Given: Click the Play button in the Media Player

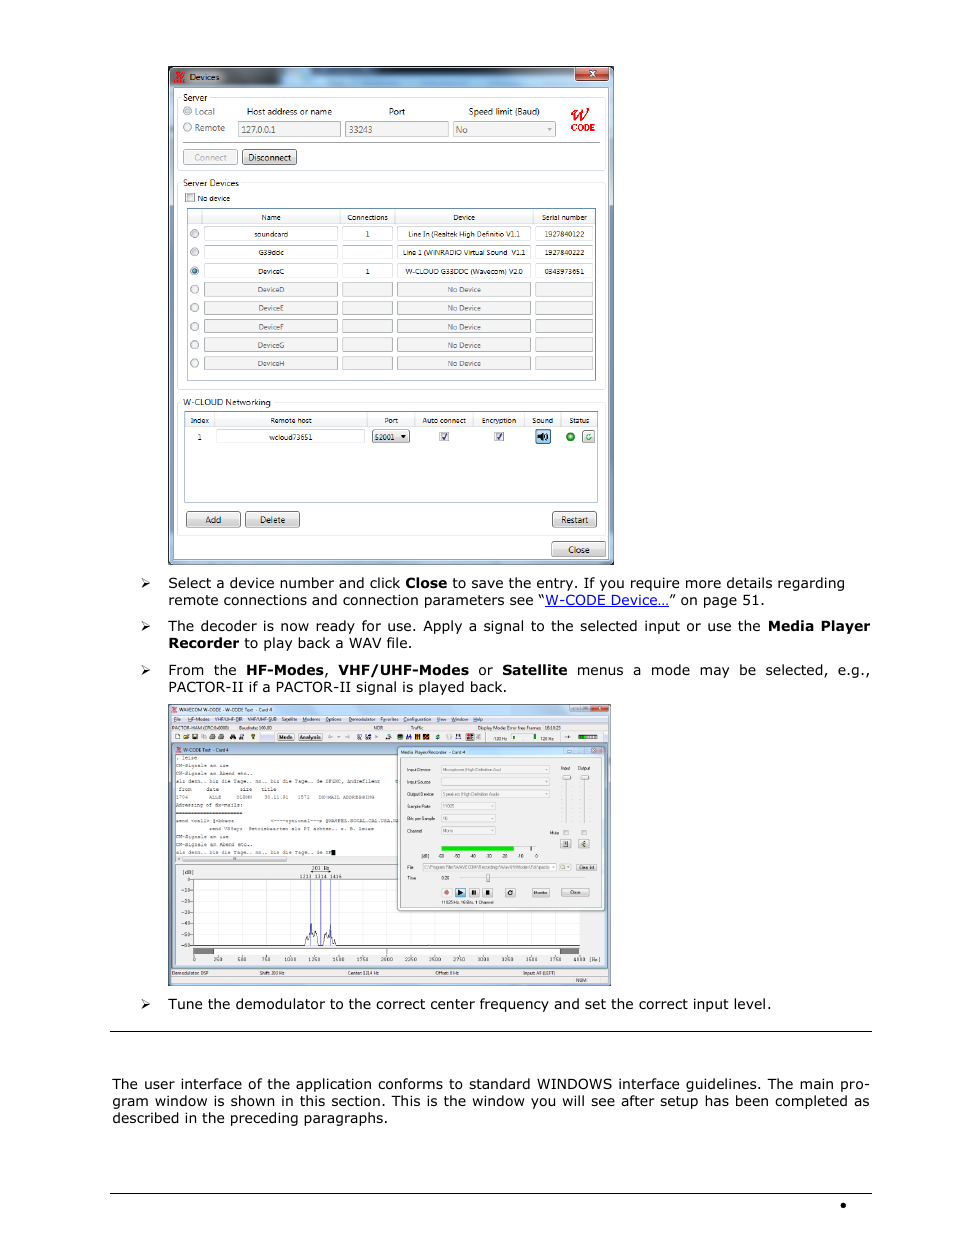Looking at the screenshot, I should click(x=460, y=892).
